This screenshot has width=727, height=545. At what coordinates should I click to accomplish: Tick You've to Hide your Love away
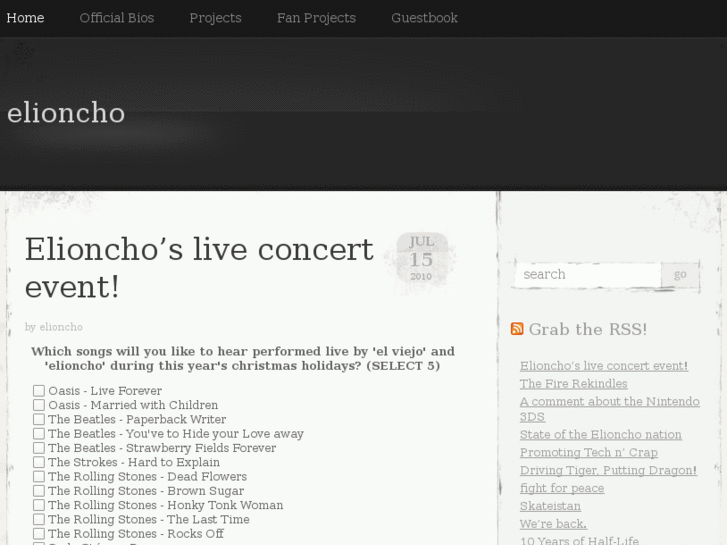pos(39,434)
